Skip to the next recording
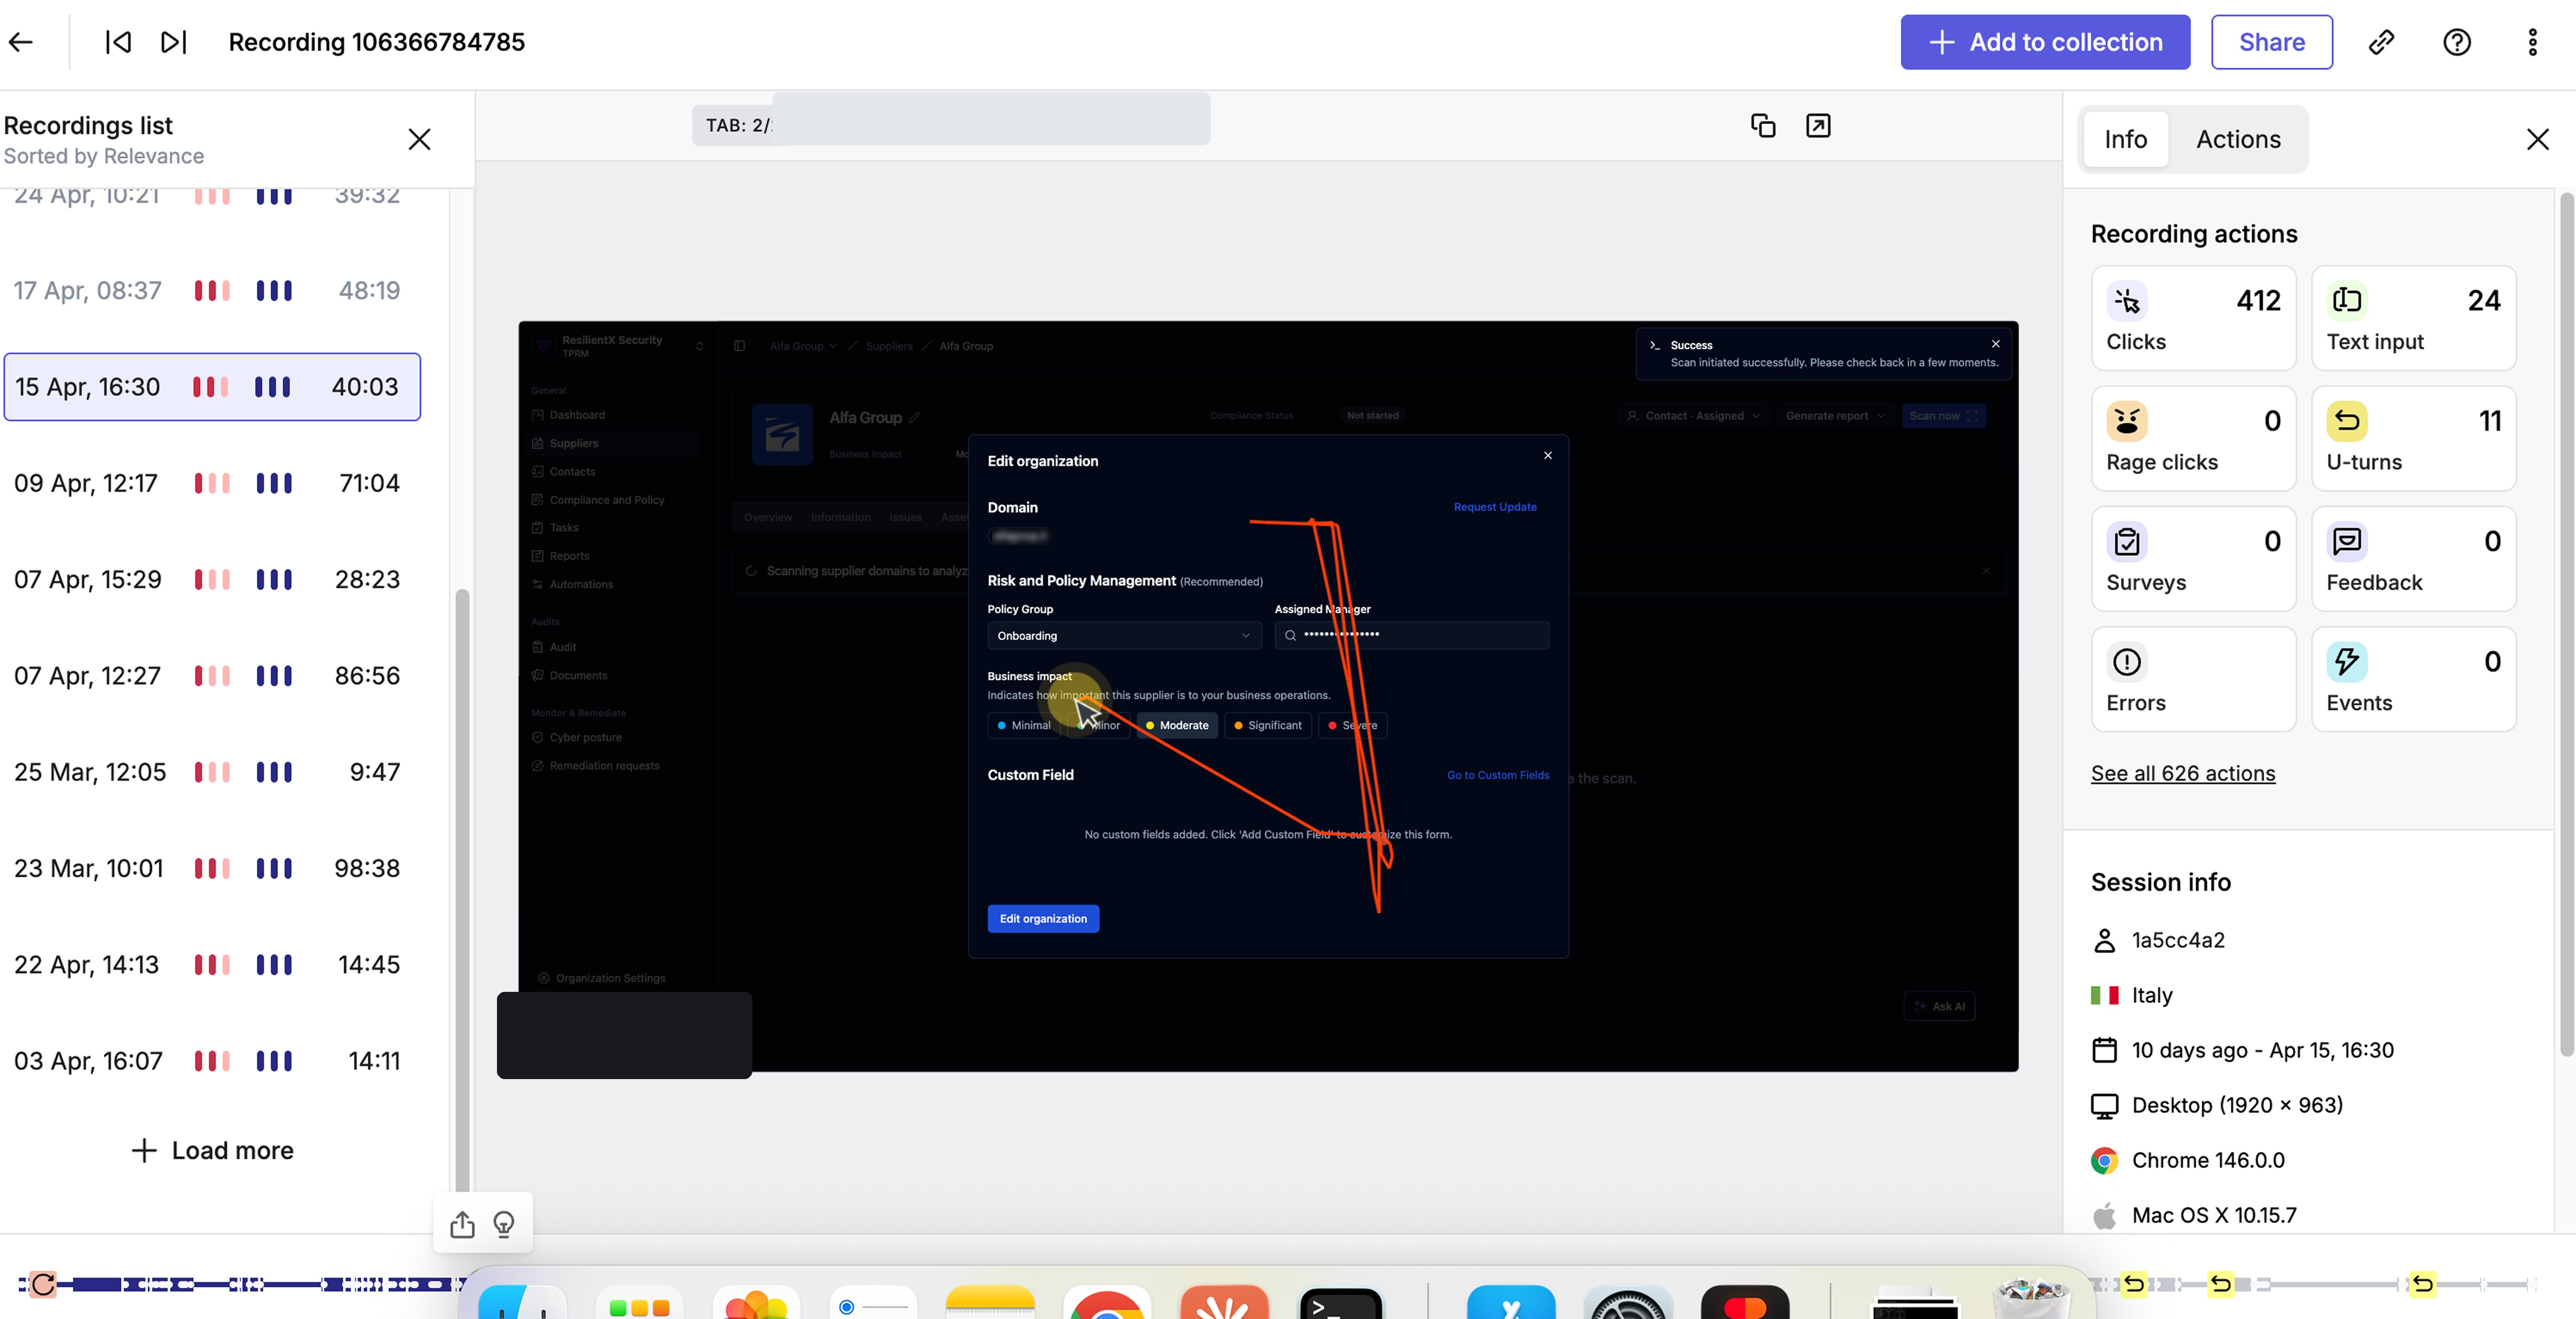The height and width of the screenshot is (1319, 2576). point(174,42)
